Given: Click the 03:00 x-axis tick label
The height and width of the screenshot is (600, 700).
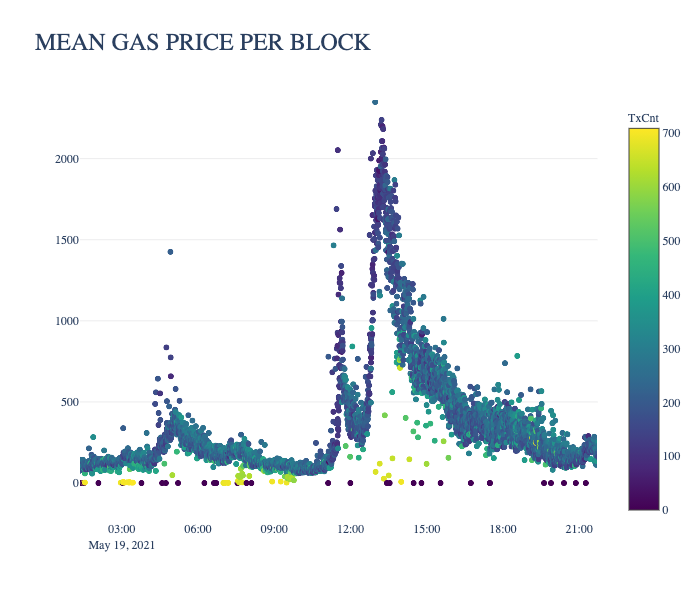Looking at the screenshot, I should click(x=121, y=529).
